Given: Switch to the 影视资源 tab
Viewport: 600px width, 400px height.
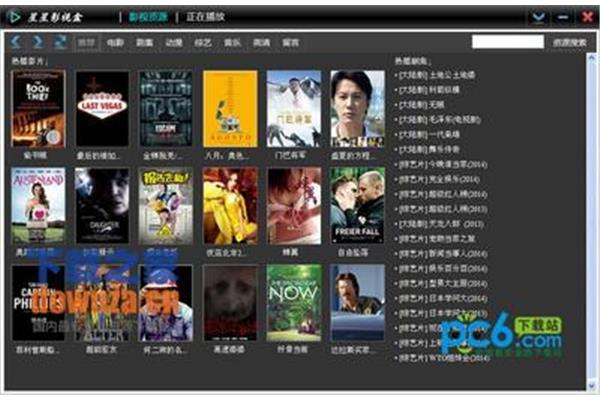Looking at the screenshot, I should pos(148,17).
